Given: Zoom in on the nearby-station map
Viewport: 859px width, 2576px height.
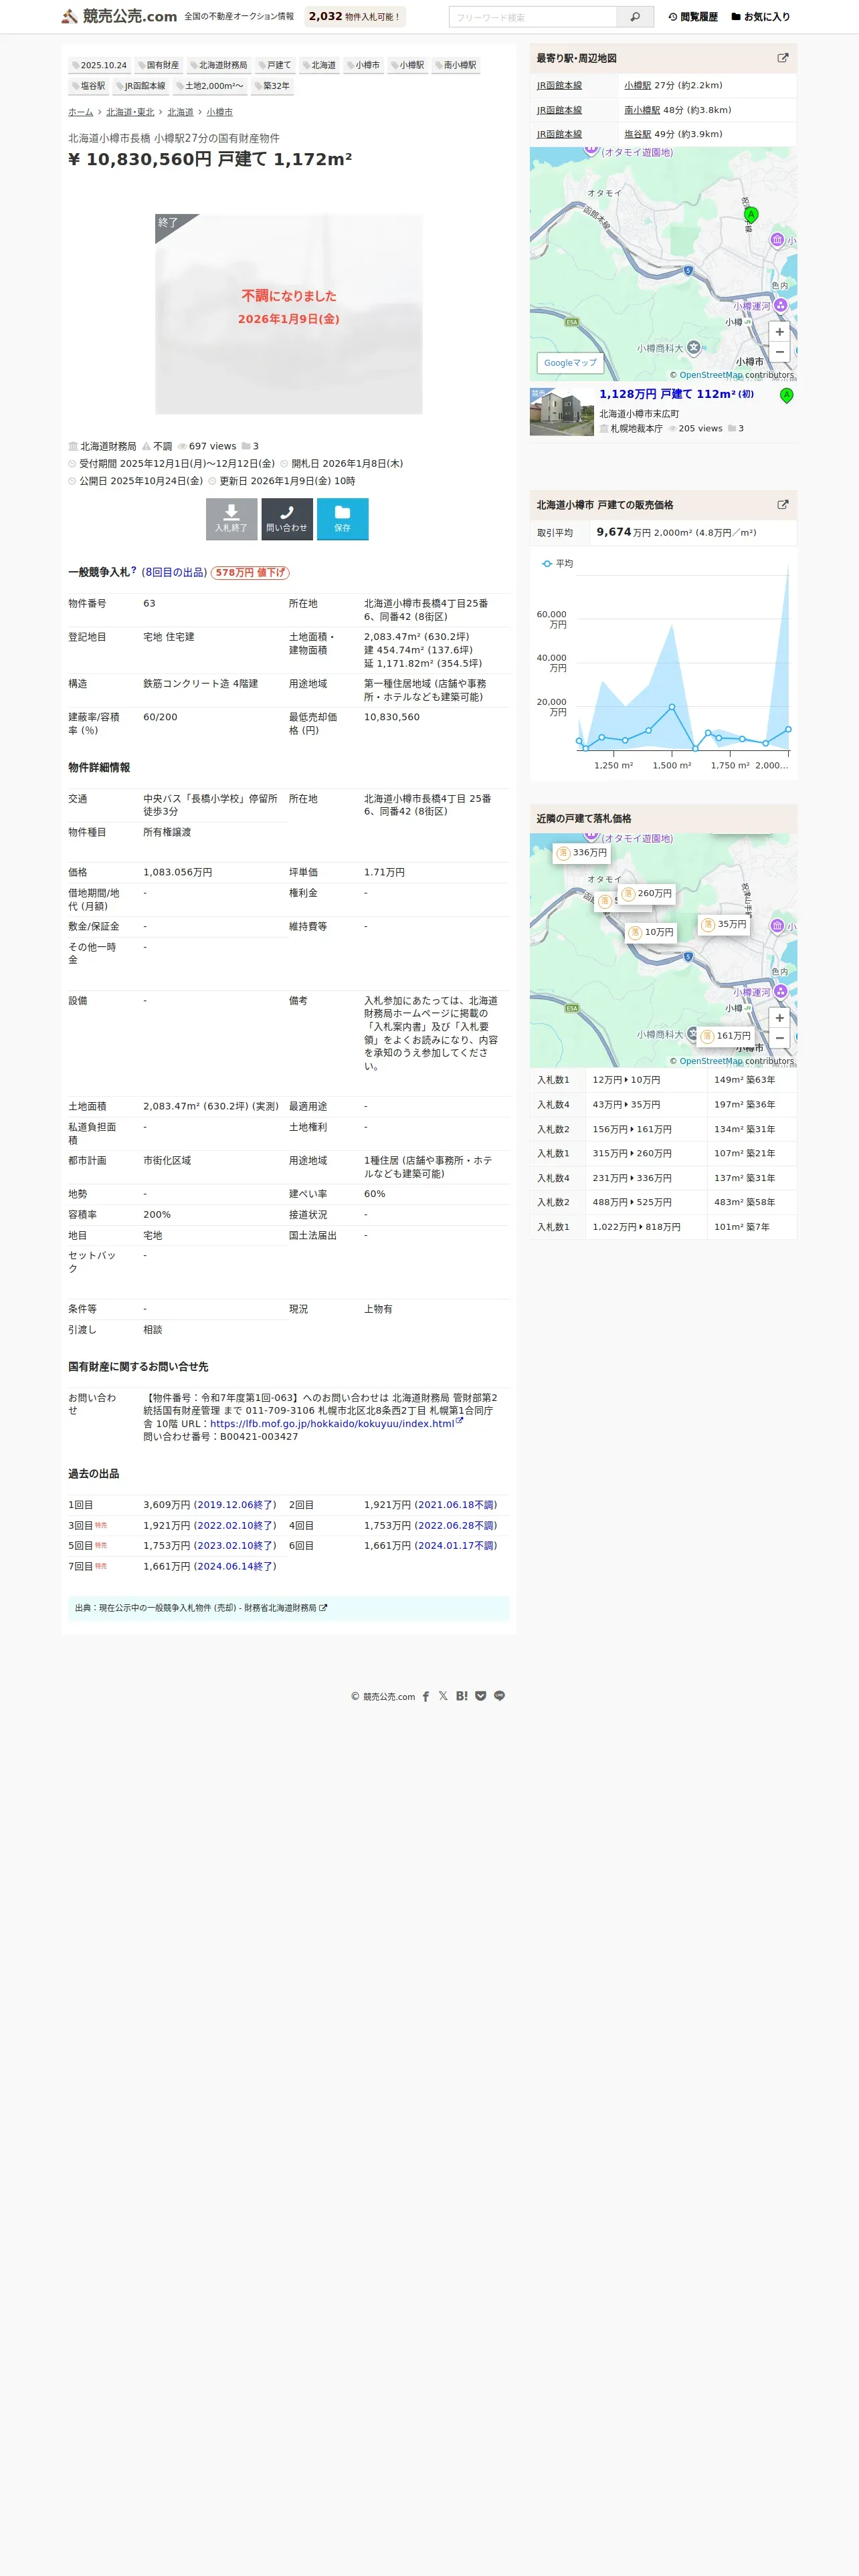Looking at the screenshot, I should 779,332.
